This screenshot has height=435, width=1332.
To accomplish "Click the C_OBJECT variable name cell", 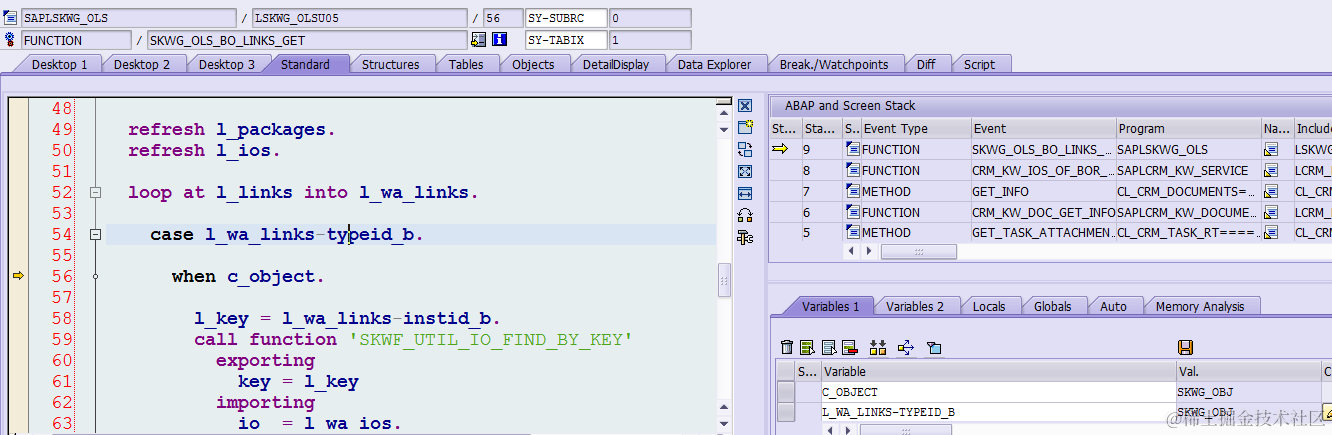I will pos(998,392).
